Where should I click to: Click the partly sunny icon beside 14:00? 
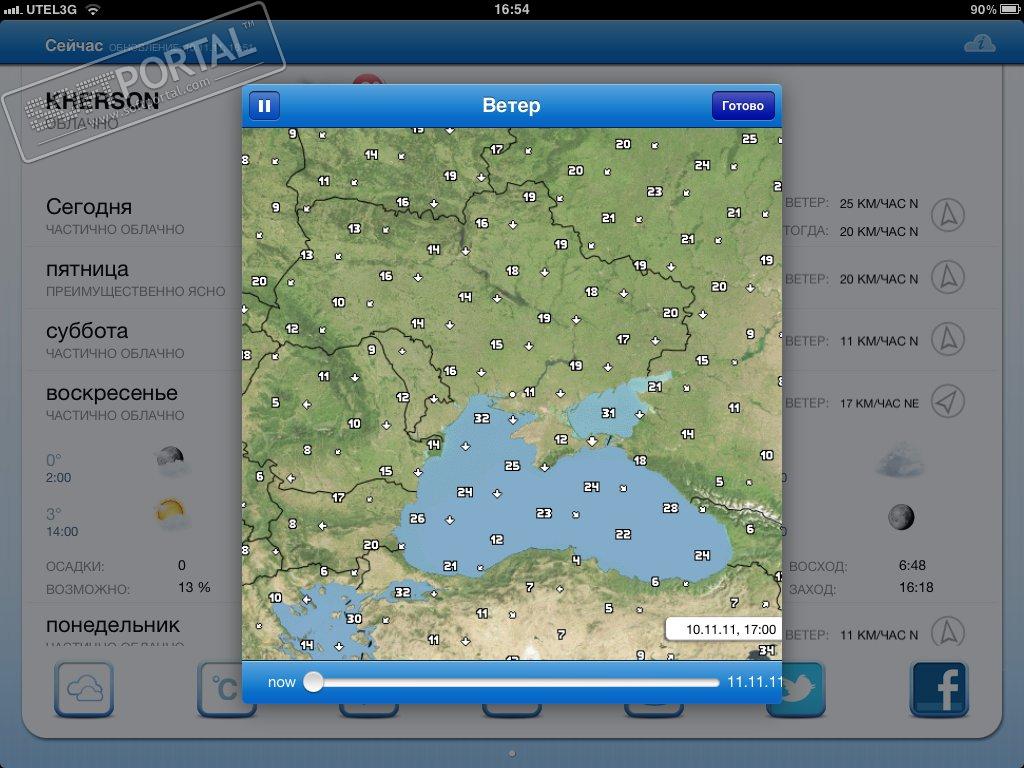click(x=172, y=515)
